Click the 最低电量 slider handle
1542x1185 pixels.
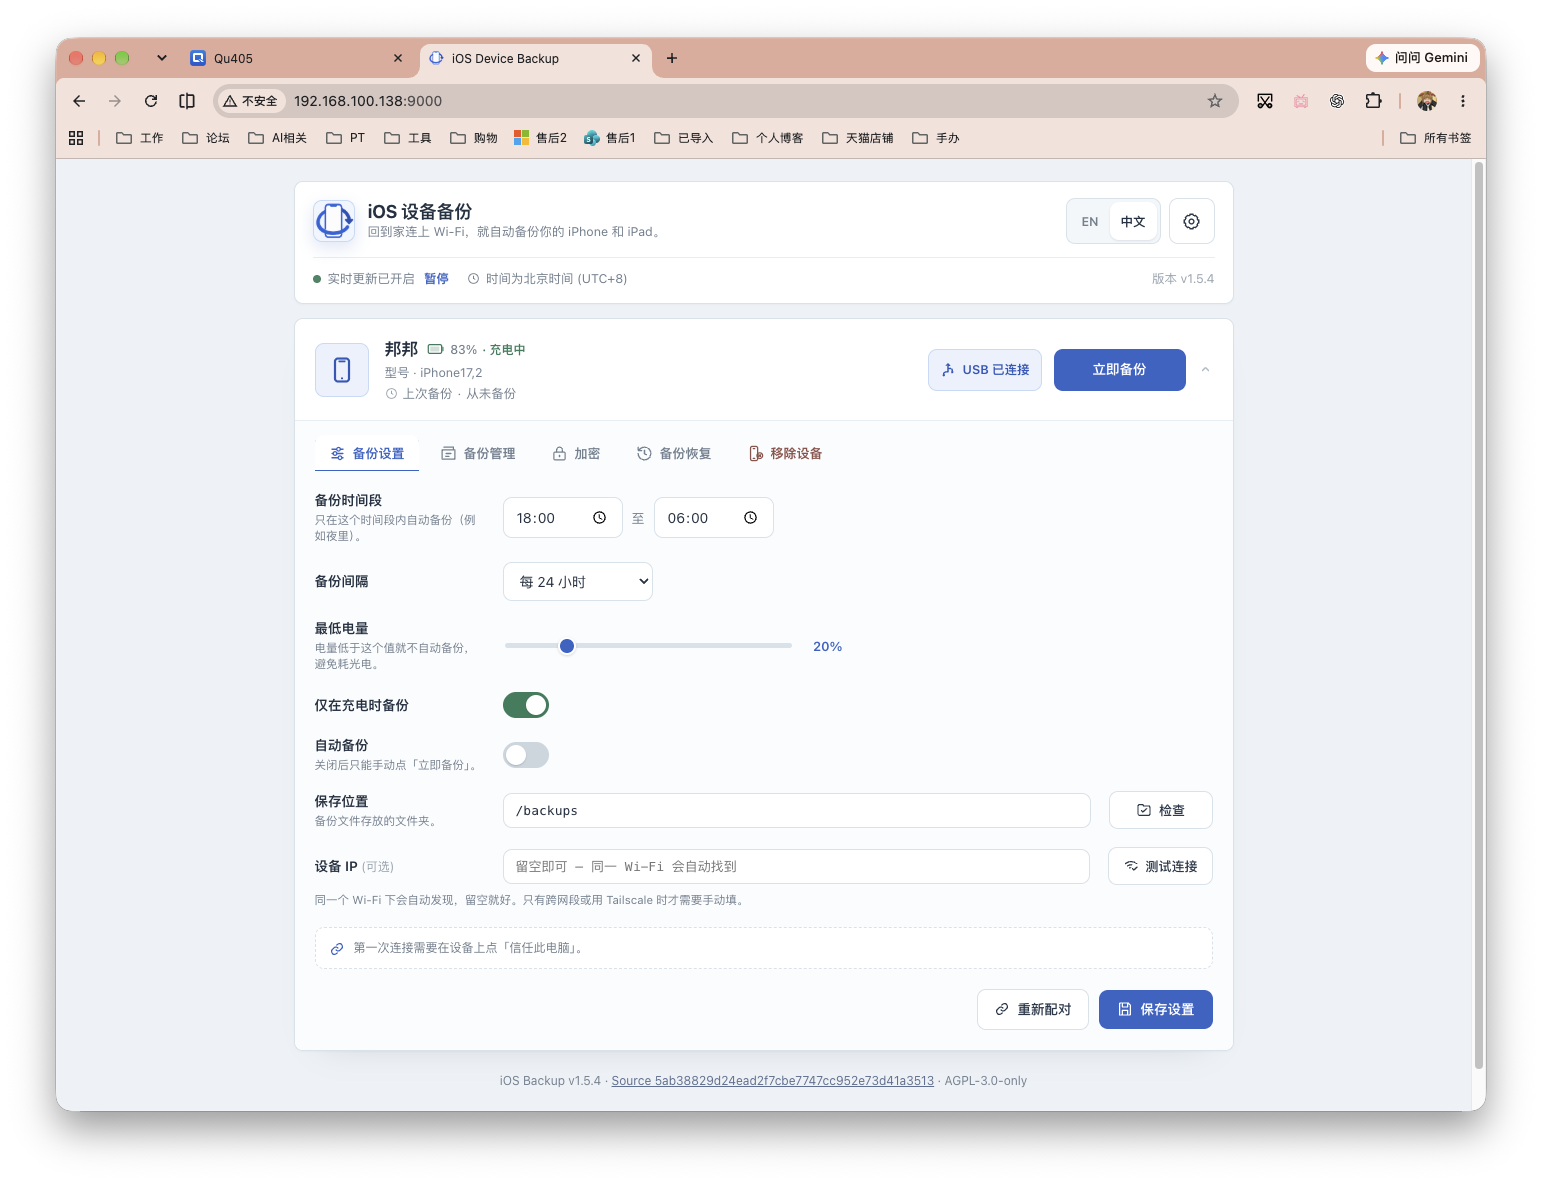click(x=567, y=646)
